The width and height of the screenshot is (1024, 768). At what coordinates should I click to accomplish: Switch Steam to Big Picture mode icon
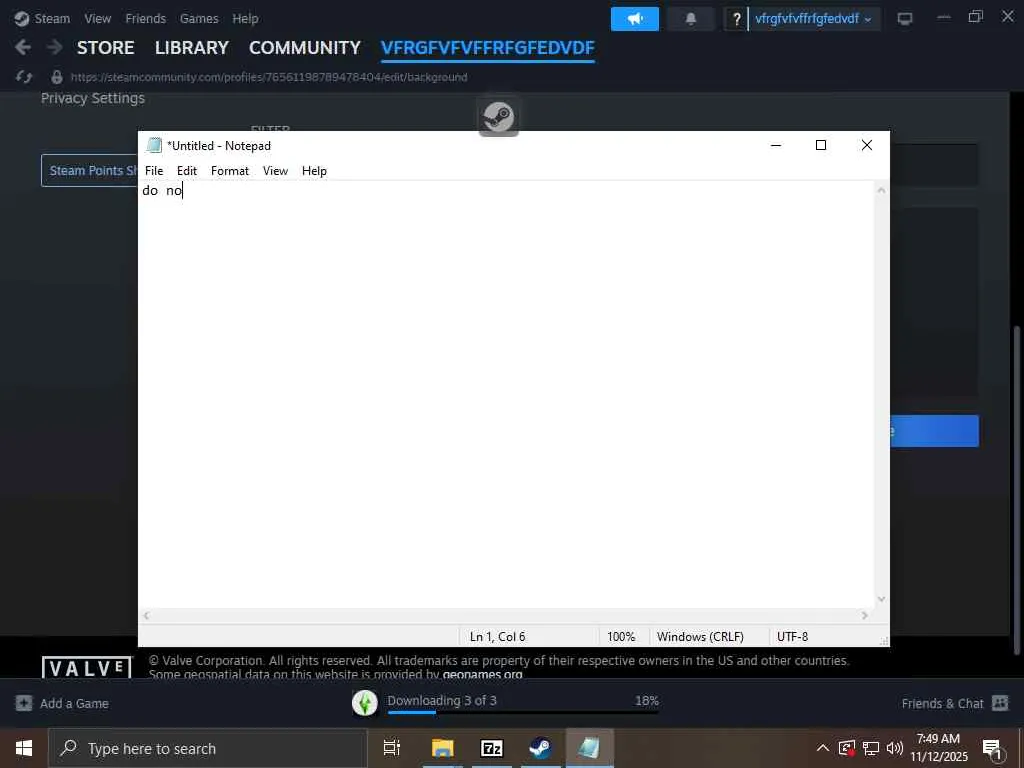click(904, 18)
